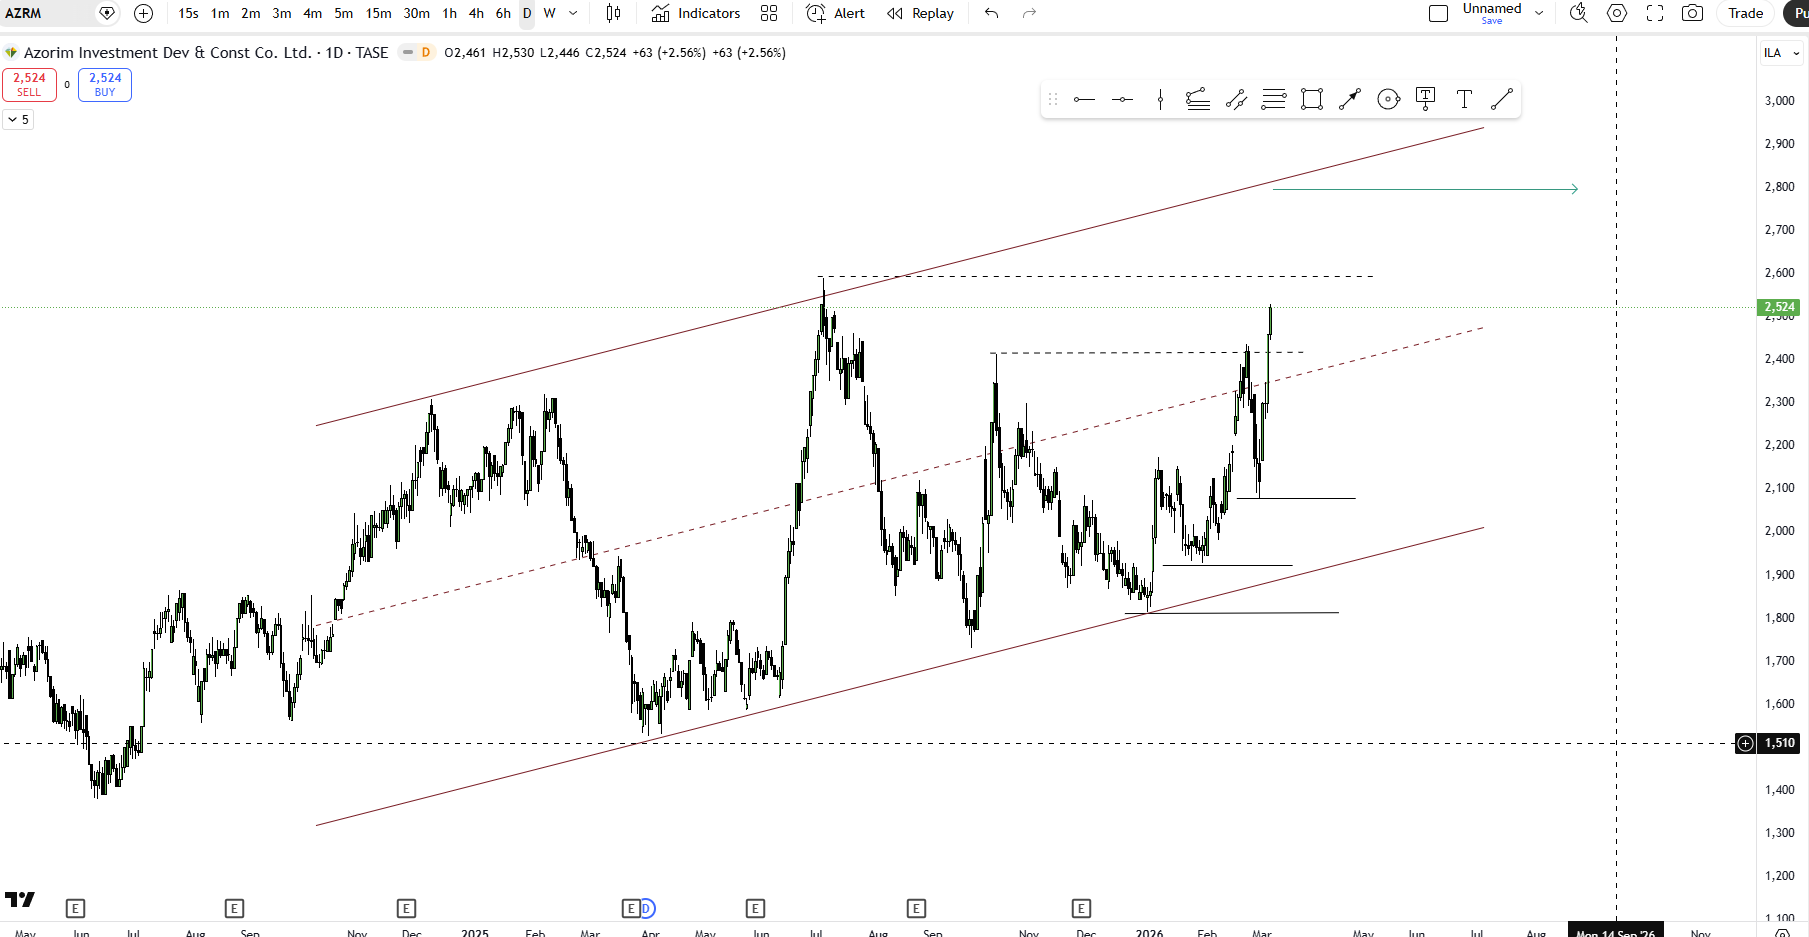Open the ILA currency dropdown
The image size is (1809, 937).
[x=1782, y=53]
